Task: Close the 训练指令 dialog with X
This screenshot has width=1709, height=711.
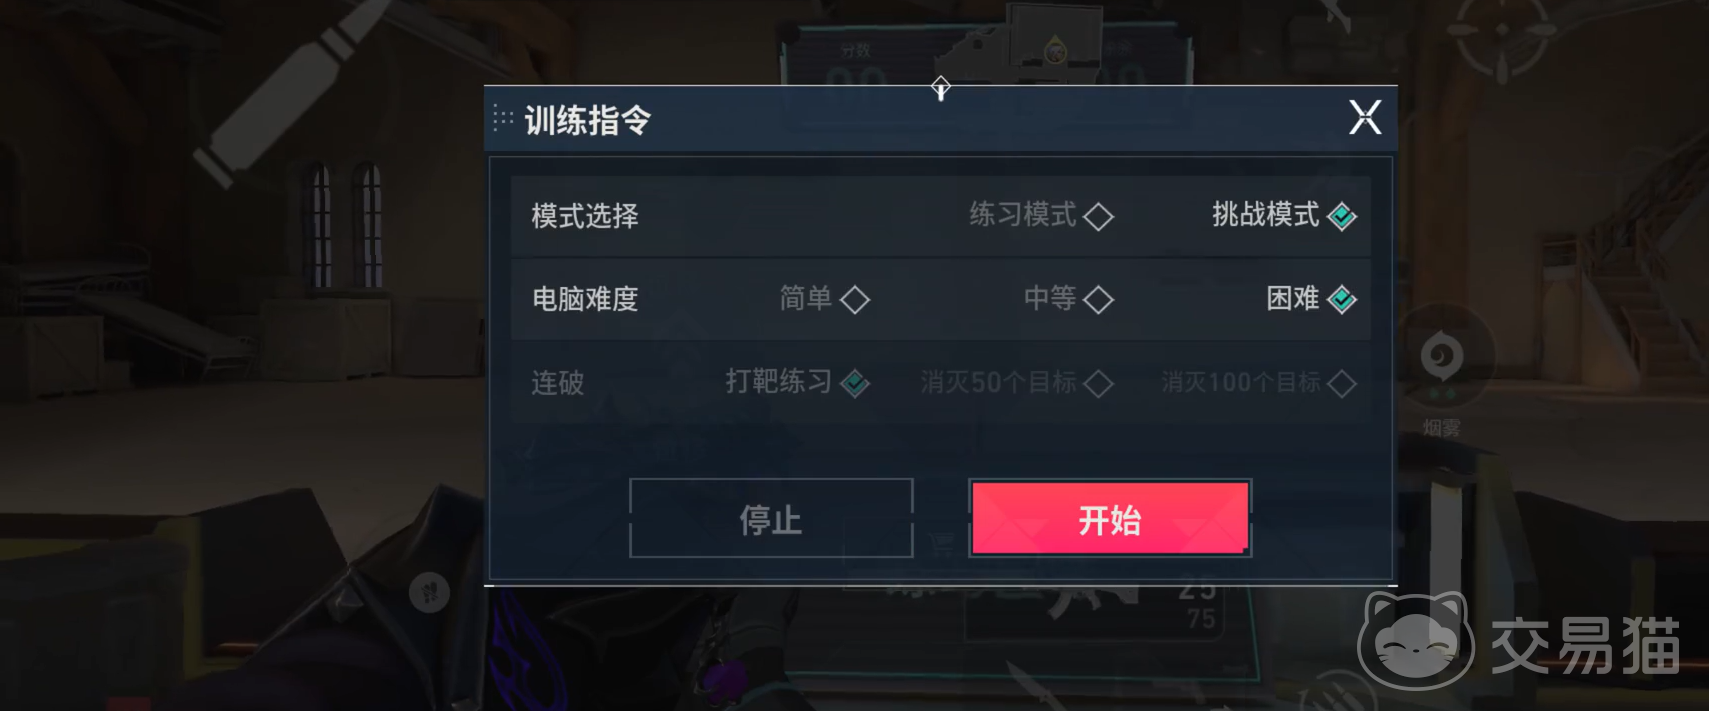Action: pos(1365,118)
